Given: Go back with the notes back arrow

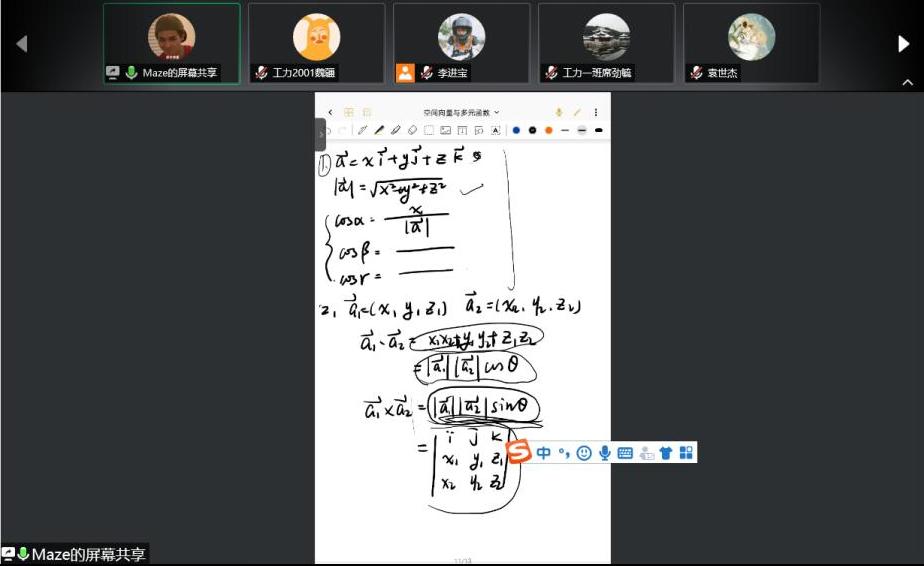Looking at the screenshot, I should pyautogui.click(x=330, y=112).
